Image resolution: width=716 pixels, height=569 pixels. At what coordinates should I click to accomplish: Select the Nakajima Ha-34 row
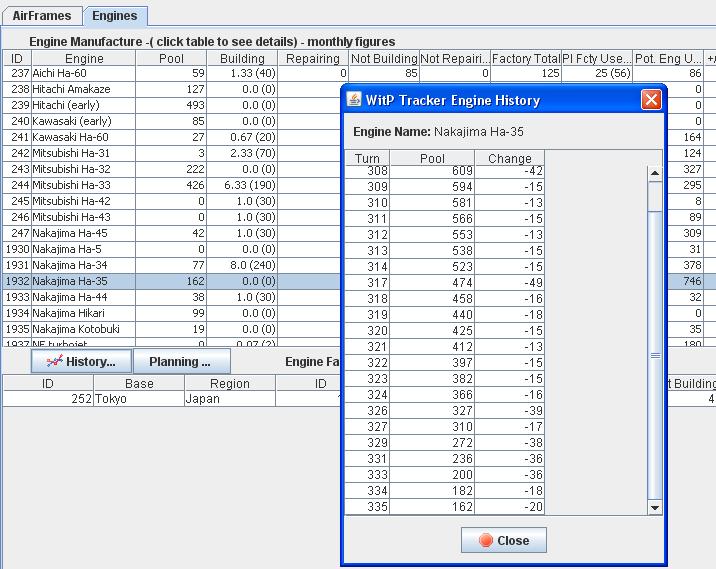(x=172, y=265)
